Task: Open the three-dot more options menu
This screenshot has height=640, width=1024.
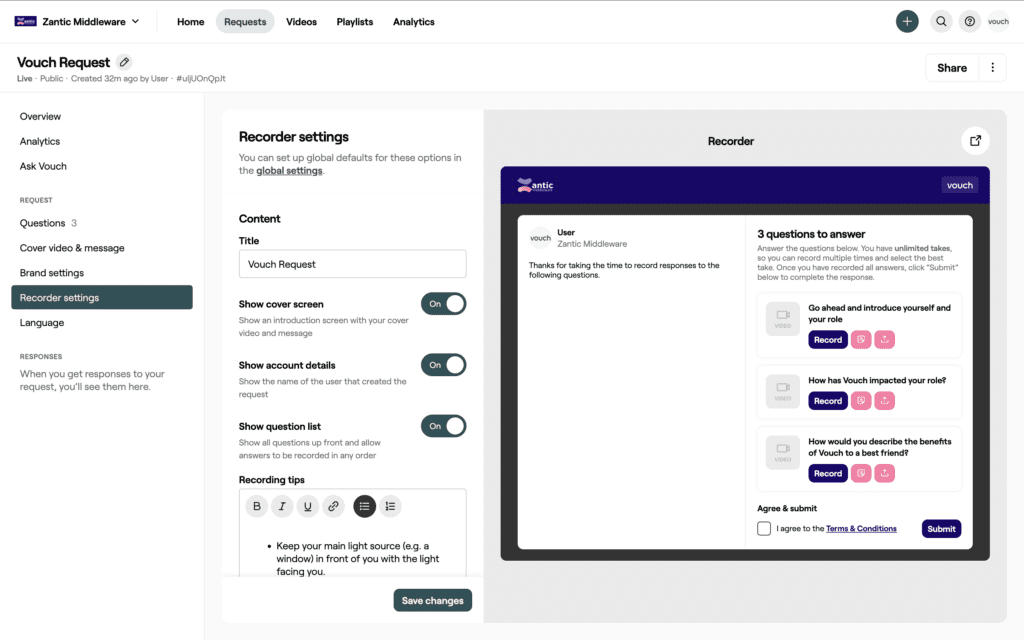Action: coord(993,68)
